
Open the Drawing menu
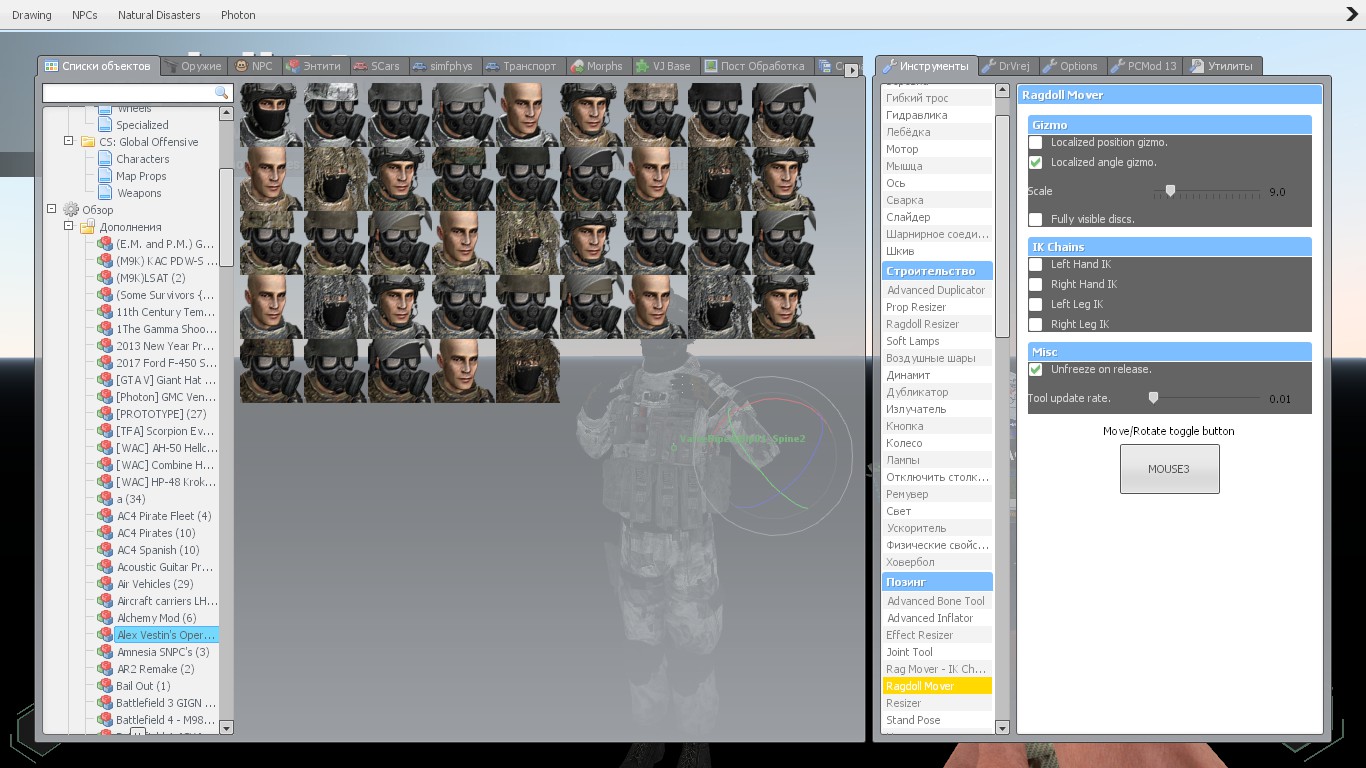tap(32, 15)
